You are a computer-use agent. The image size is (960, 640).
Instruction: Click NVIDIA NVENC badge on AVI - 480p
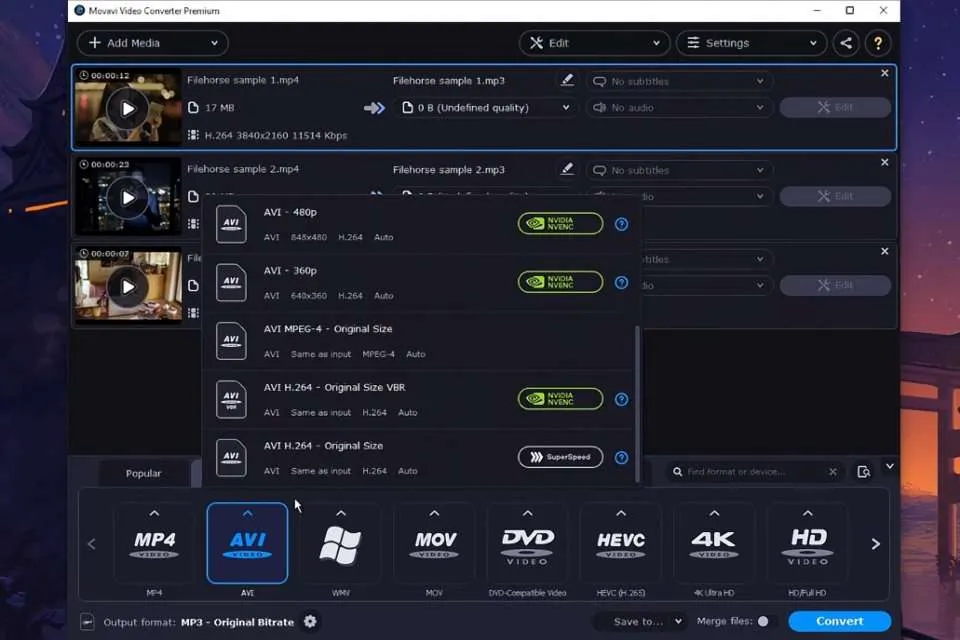[x=560, y=224]
